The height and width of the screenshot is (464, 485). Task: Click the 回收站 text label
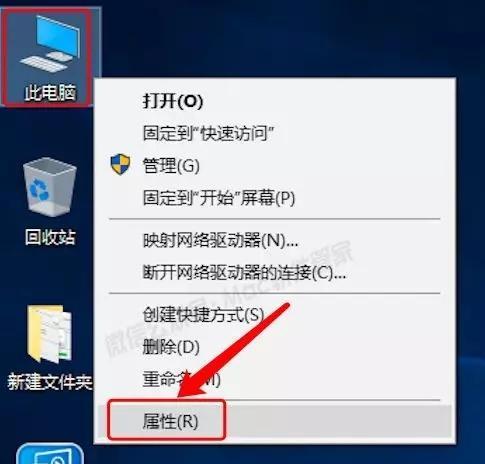point(50,237)
